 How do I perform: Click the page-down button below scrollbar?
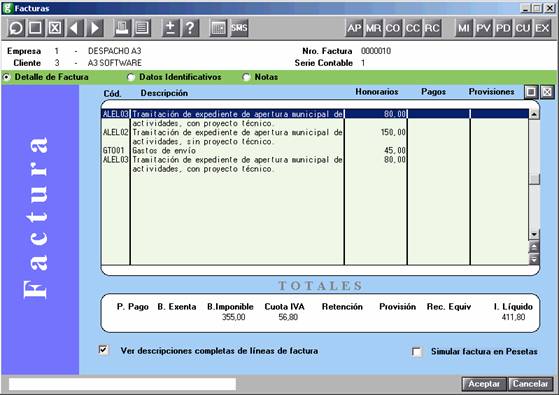click(x=534, y=259)
